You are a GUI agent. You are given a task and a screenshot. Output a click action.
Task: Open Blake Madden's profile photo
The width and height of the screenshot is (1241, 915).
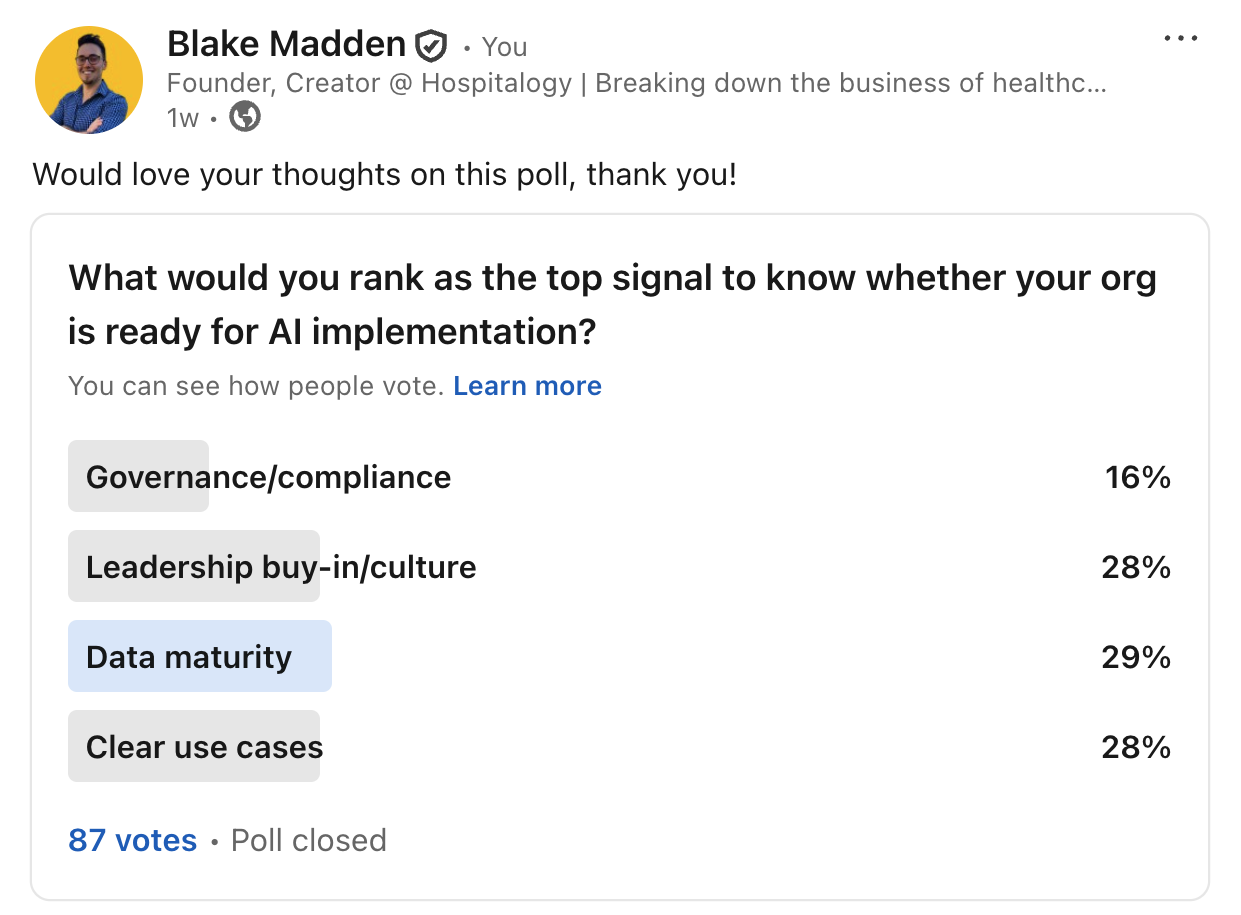89,80
